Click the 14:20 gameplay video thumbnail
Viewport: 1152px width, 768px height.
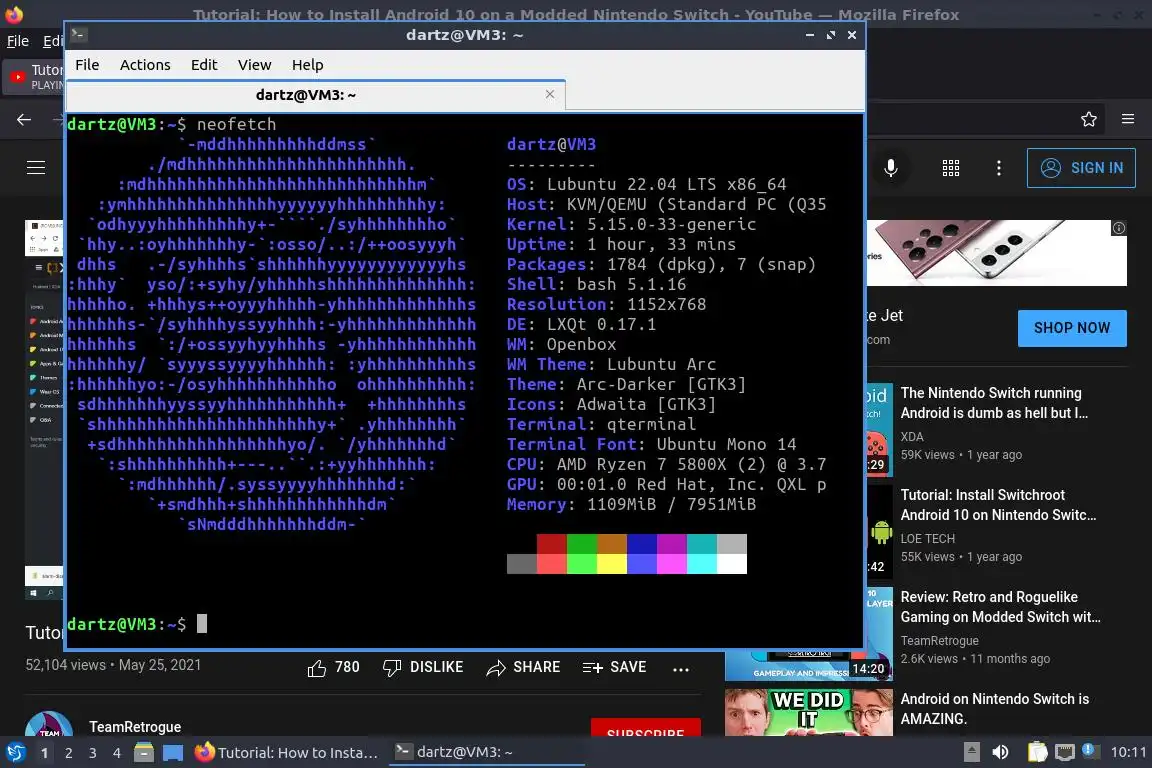(x=809, y=665)
